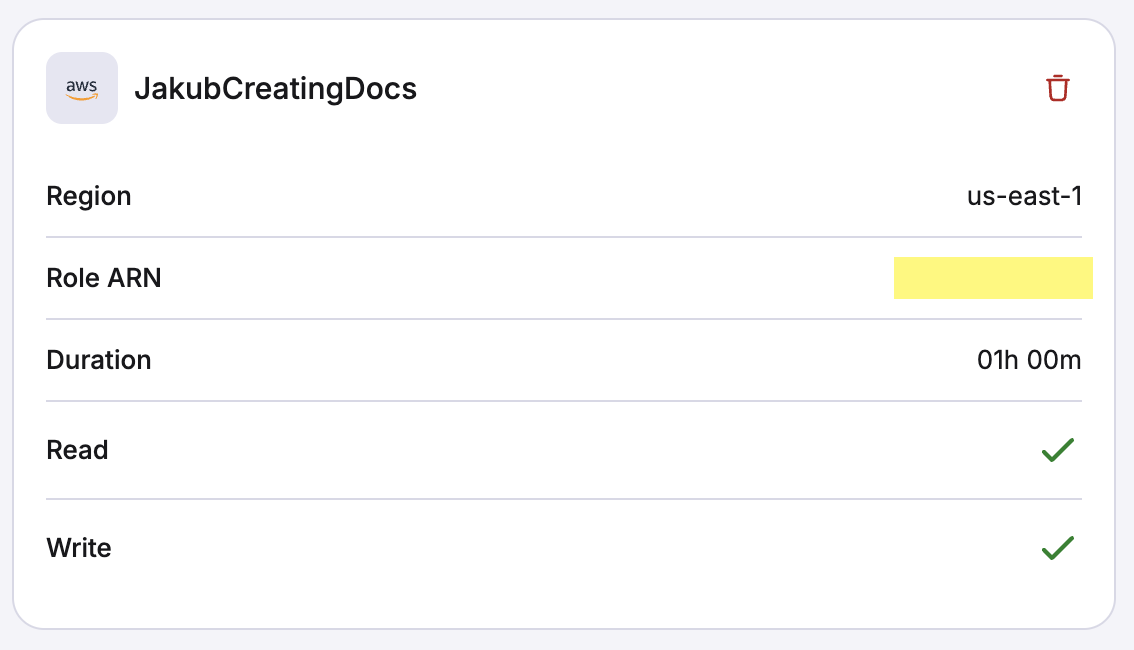The image size is (1134, 650).
Task: Tap the delete icon for this connection
Action: click(1058, 88)
